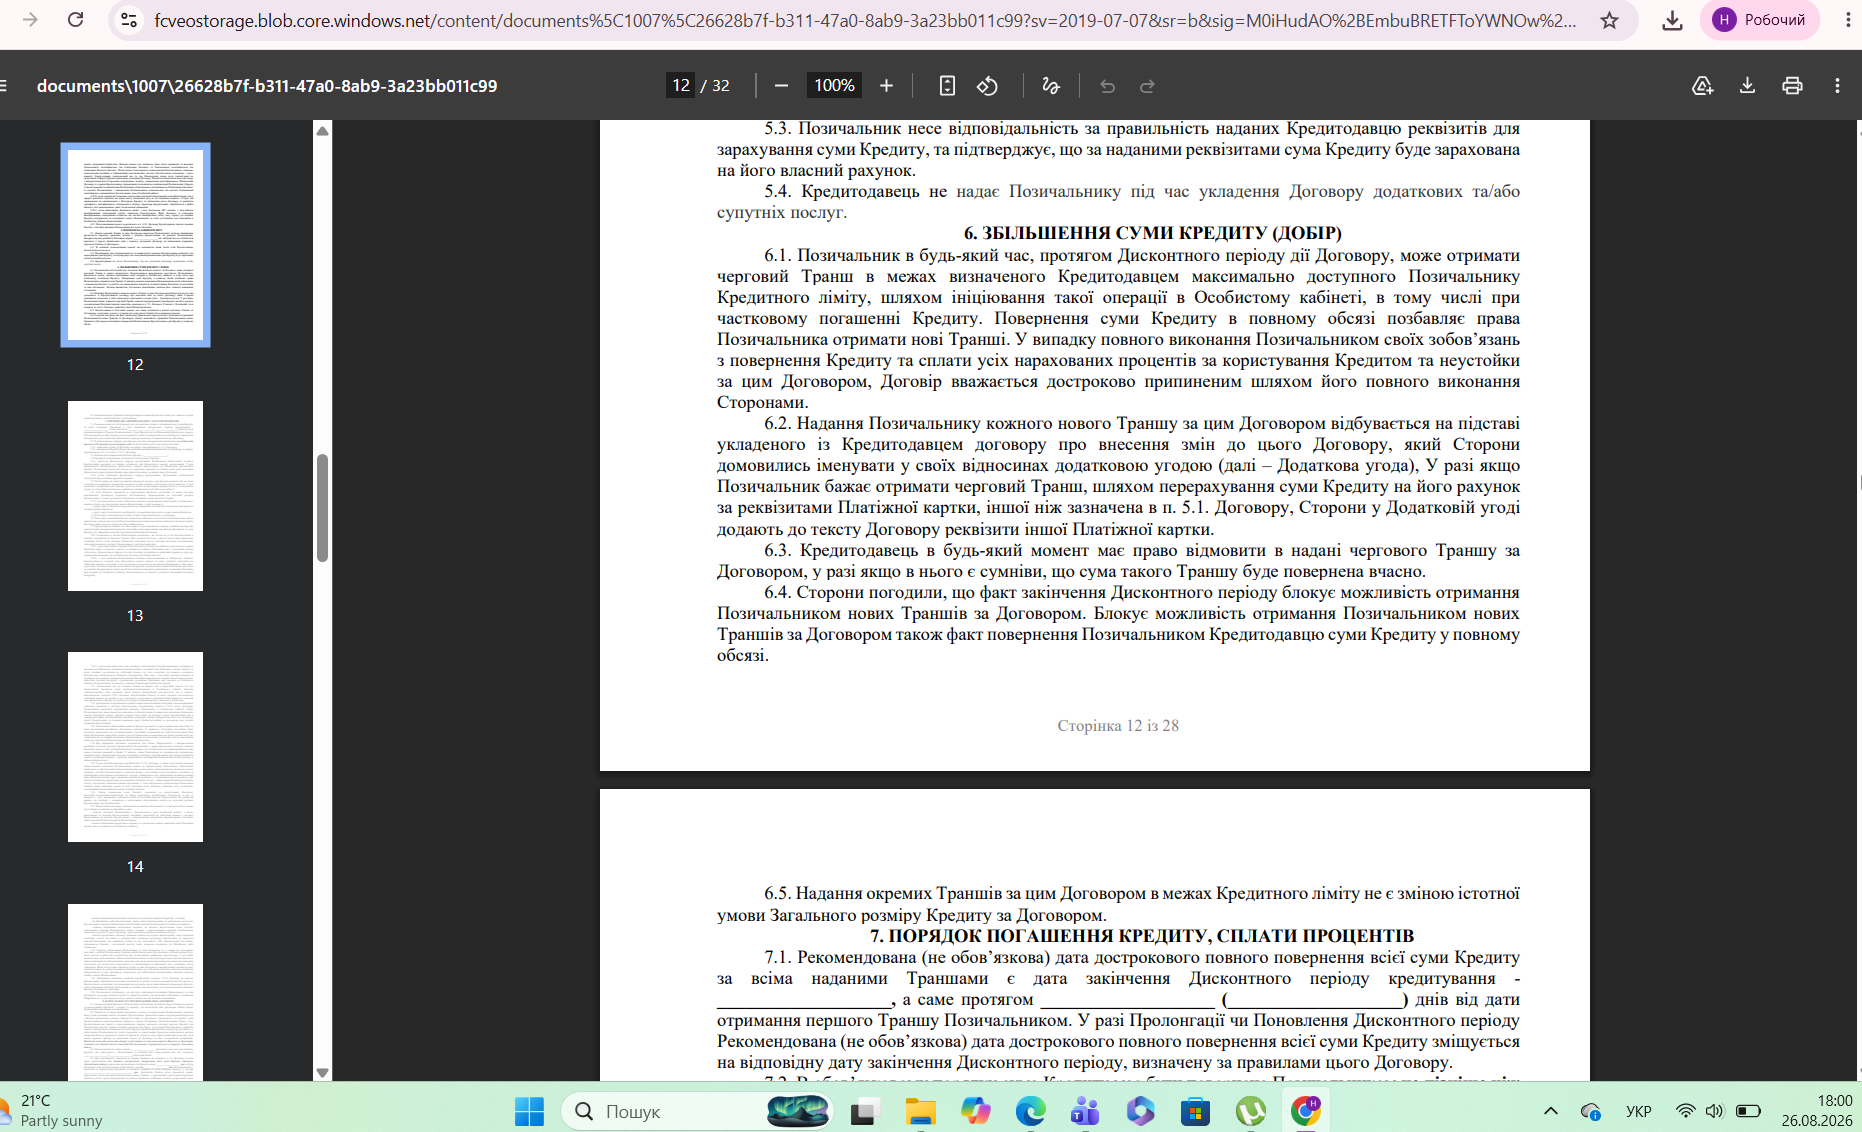Open uTorrent from taskbar
Image resolution: width=1862 pixels, height=1132 pixels.
1250,1111
